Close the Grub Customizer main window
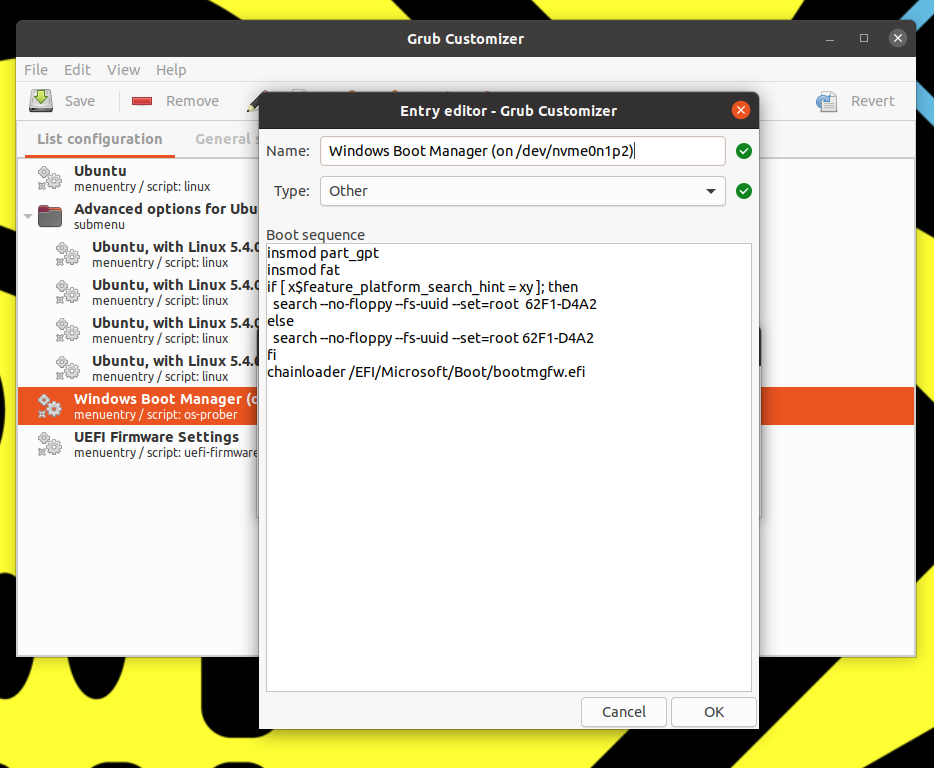934x768 pixels. (898, 38)
